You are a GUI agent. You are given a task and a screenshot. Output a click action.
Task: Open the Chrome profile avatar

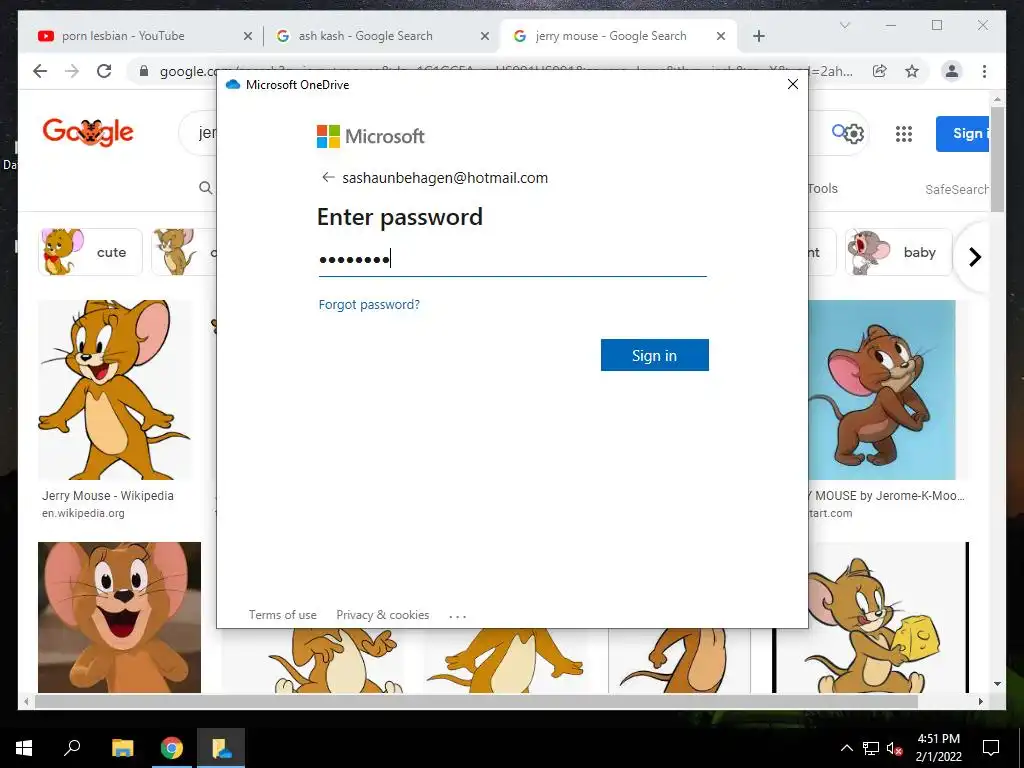pyautogui.click(x=952, y=71)
